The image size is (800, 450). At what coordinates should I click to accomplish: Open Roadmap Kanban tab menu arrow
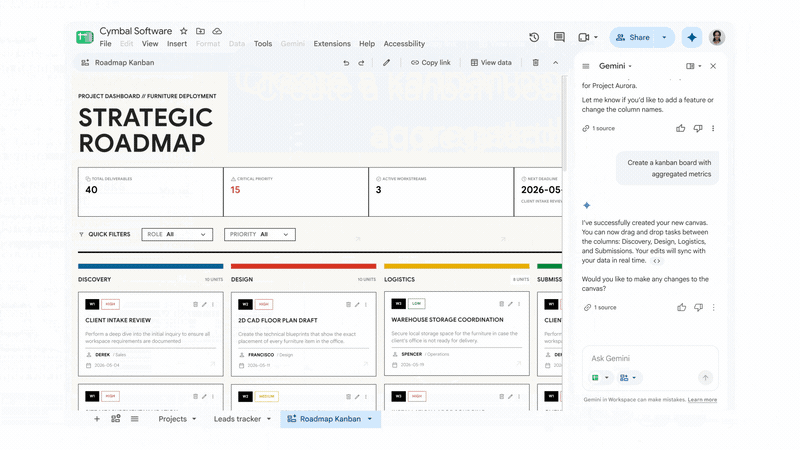370,419
